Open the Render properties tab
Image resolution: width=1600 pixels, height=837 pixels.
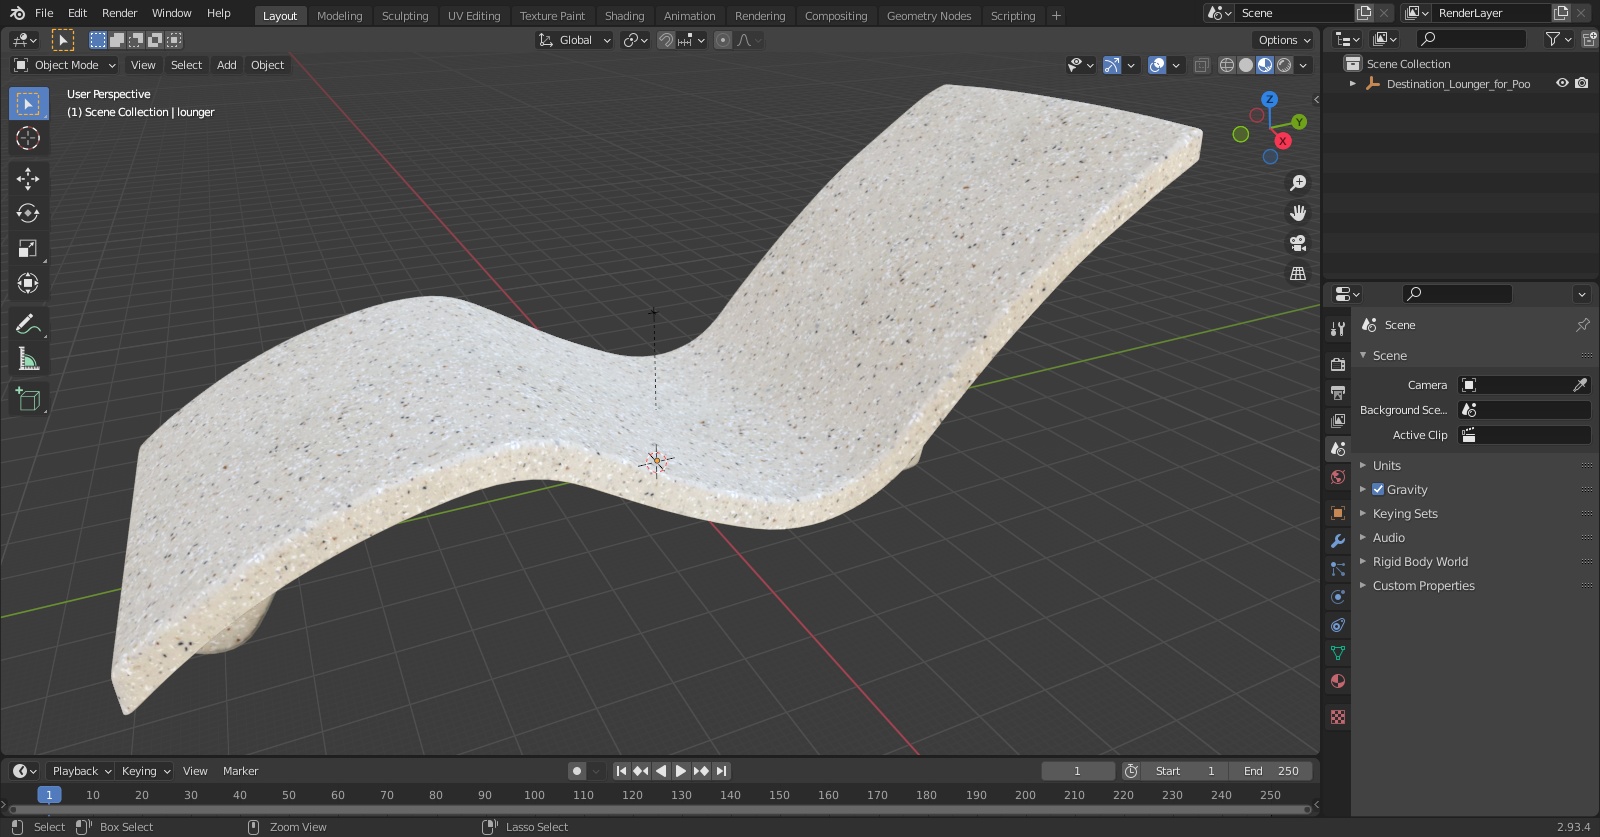click(x=1337, y=365)
